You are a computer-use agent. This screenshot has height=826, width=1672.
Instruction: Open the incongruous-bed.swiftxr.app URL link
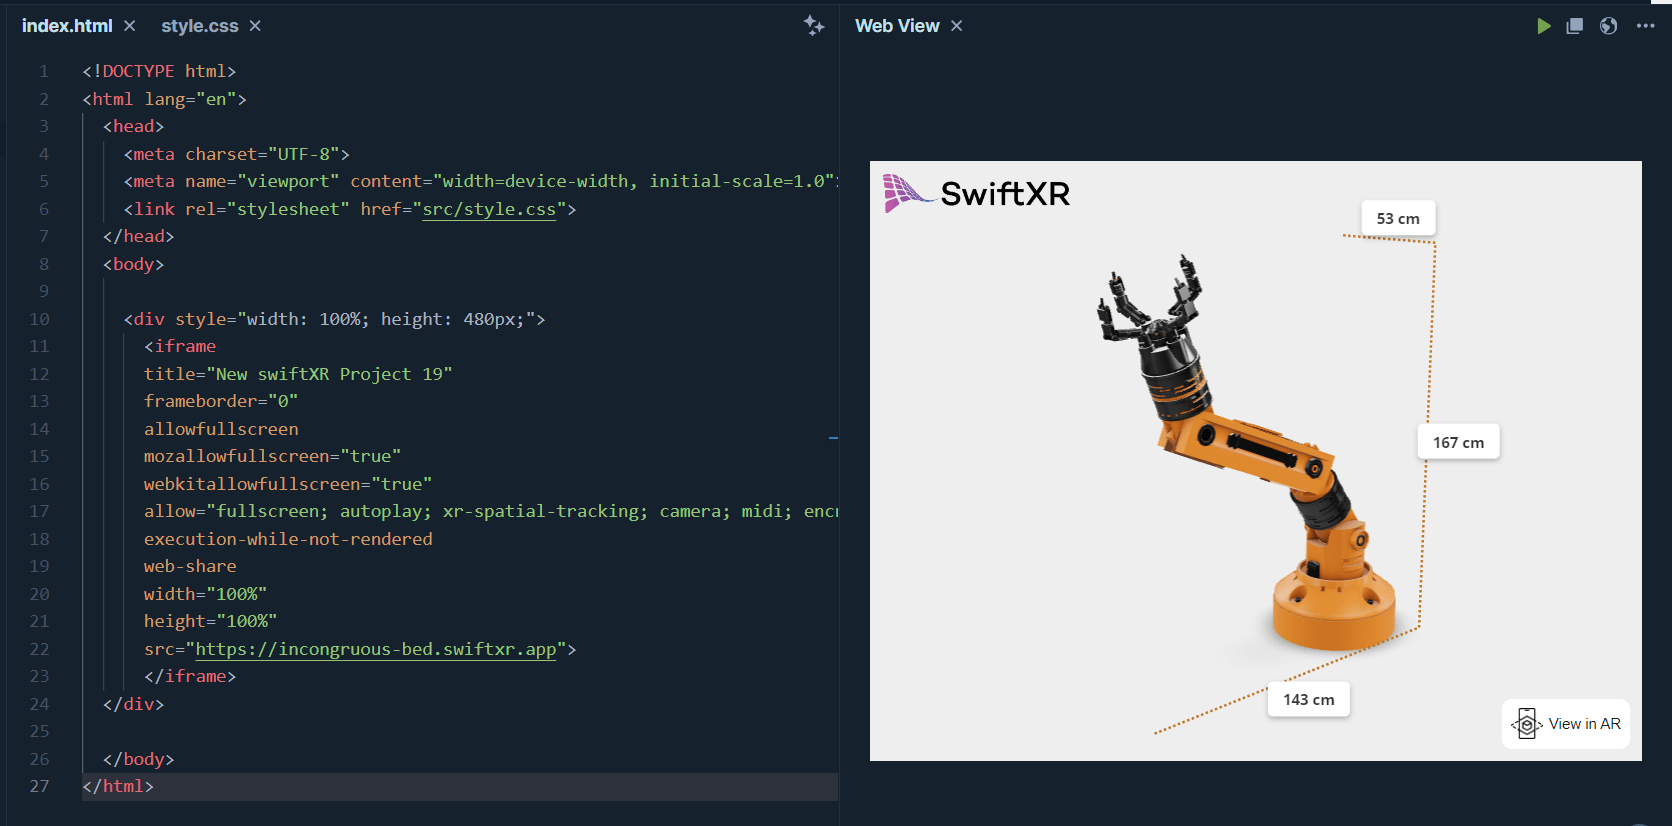pos(375,649)
